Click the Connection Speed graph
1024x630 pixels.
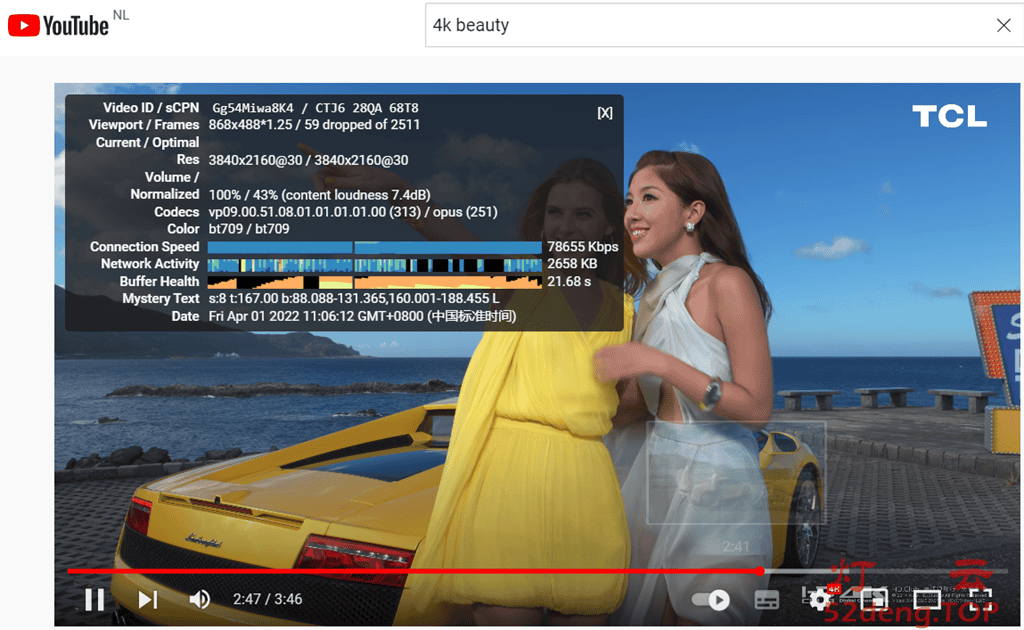[x=375, y=247]
